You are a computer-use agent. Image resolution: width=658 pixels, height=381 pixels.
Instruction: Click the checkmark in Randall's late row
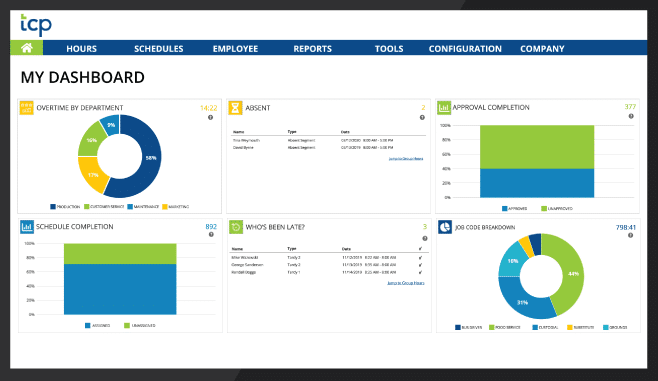420,272
